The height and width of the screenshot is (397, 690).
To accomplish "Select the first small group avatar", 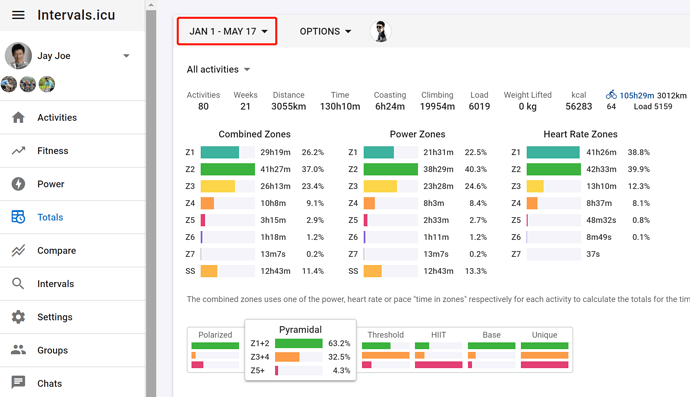I will [x=9, y=84].
